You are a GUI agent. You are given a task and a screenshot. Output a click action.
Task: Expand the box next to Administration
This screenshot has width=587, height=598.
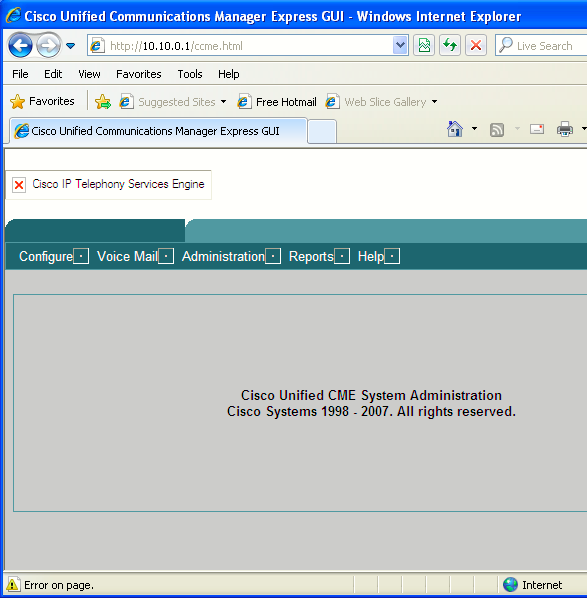pos(273,256)
